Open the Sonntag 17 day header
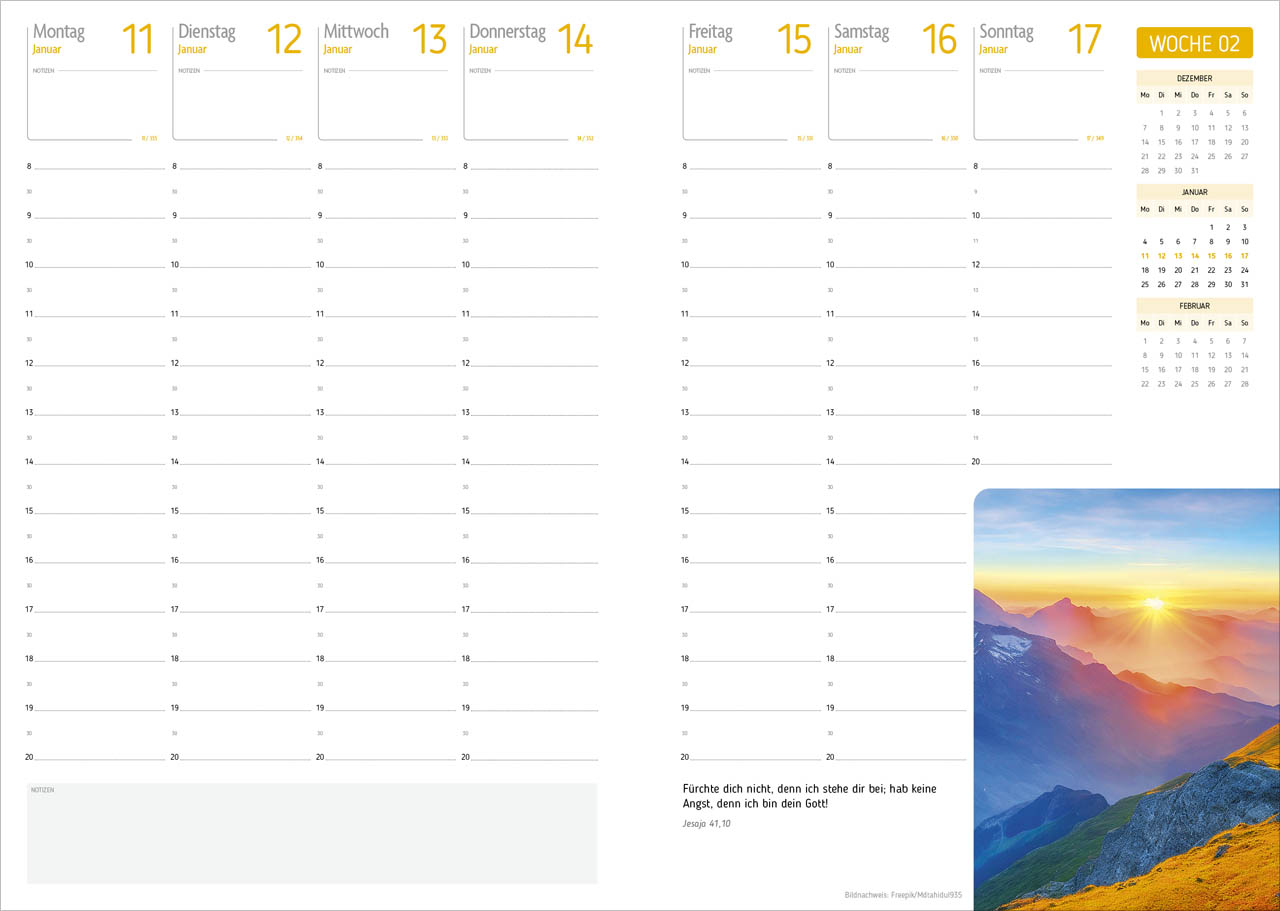 coord(1040,39)
